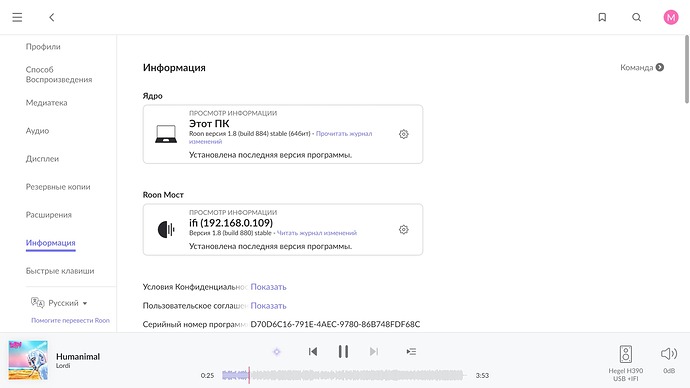The width and height of the screenshot is (690, 388).
Task: Open the Расширения settings tab
Action: pyautogui.click(x=48, y=215)
